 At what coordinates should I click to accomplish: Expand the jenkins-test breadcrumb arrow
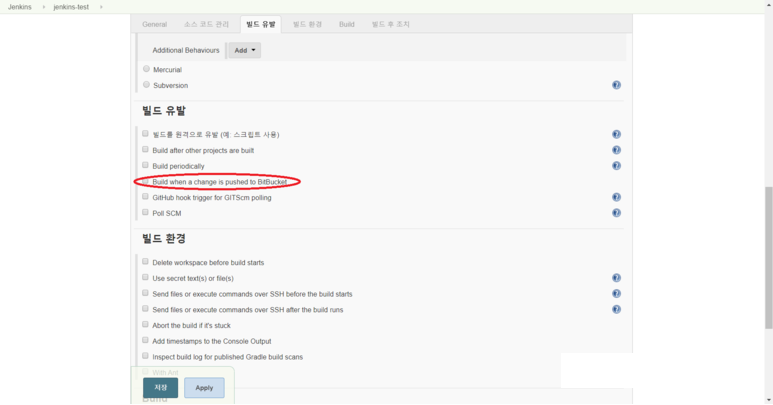tap(101, 7)
